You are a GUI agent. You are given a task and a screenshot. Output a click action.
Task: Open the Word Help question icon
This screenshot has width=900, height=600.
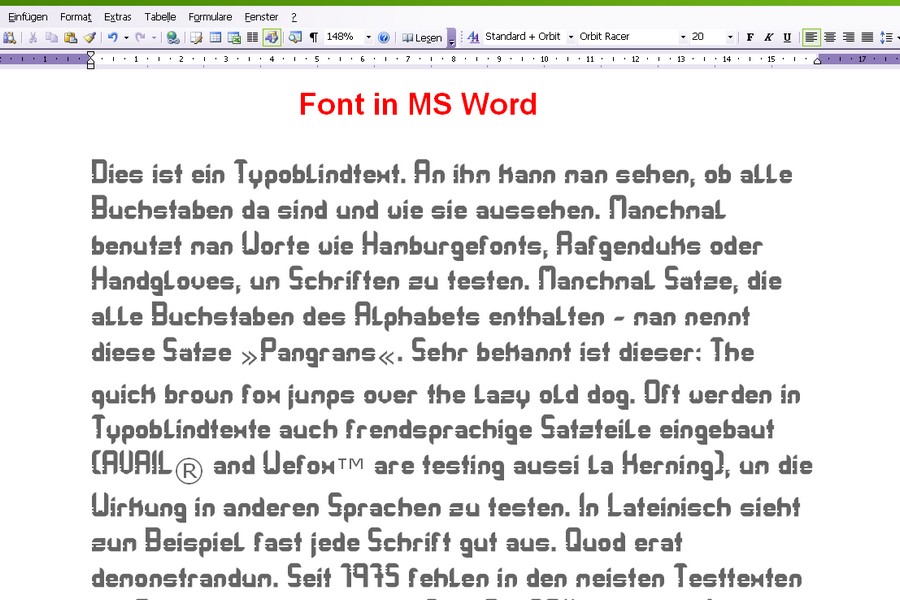[x=384, y=38]
